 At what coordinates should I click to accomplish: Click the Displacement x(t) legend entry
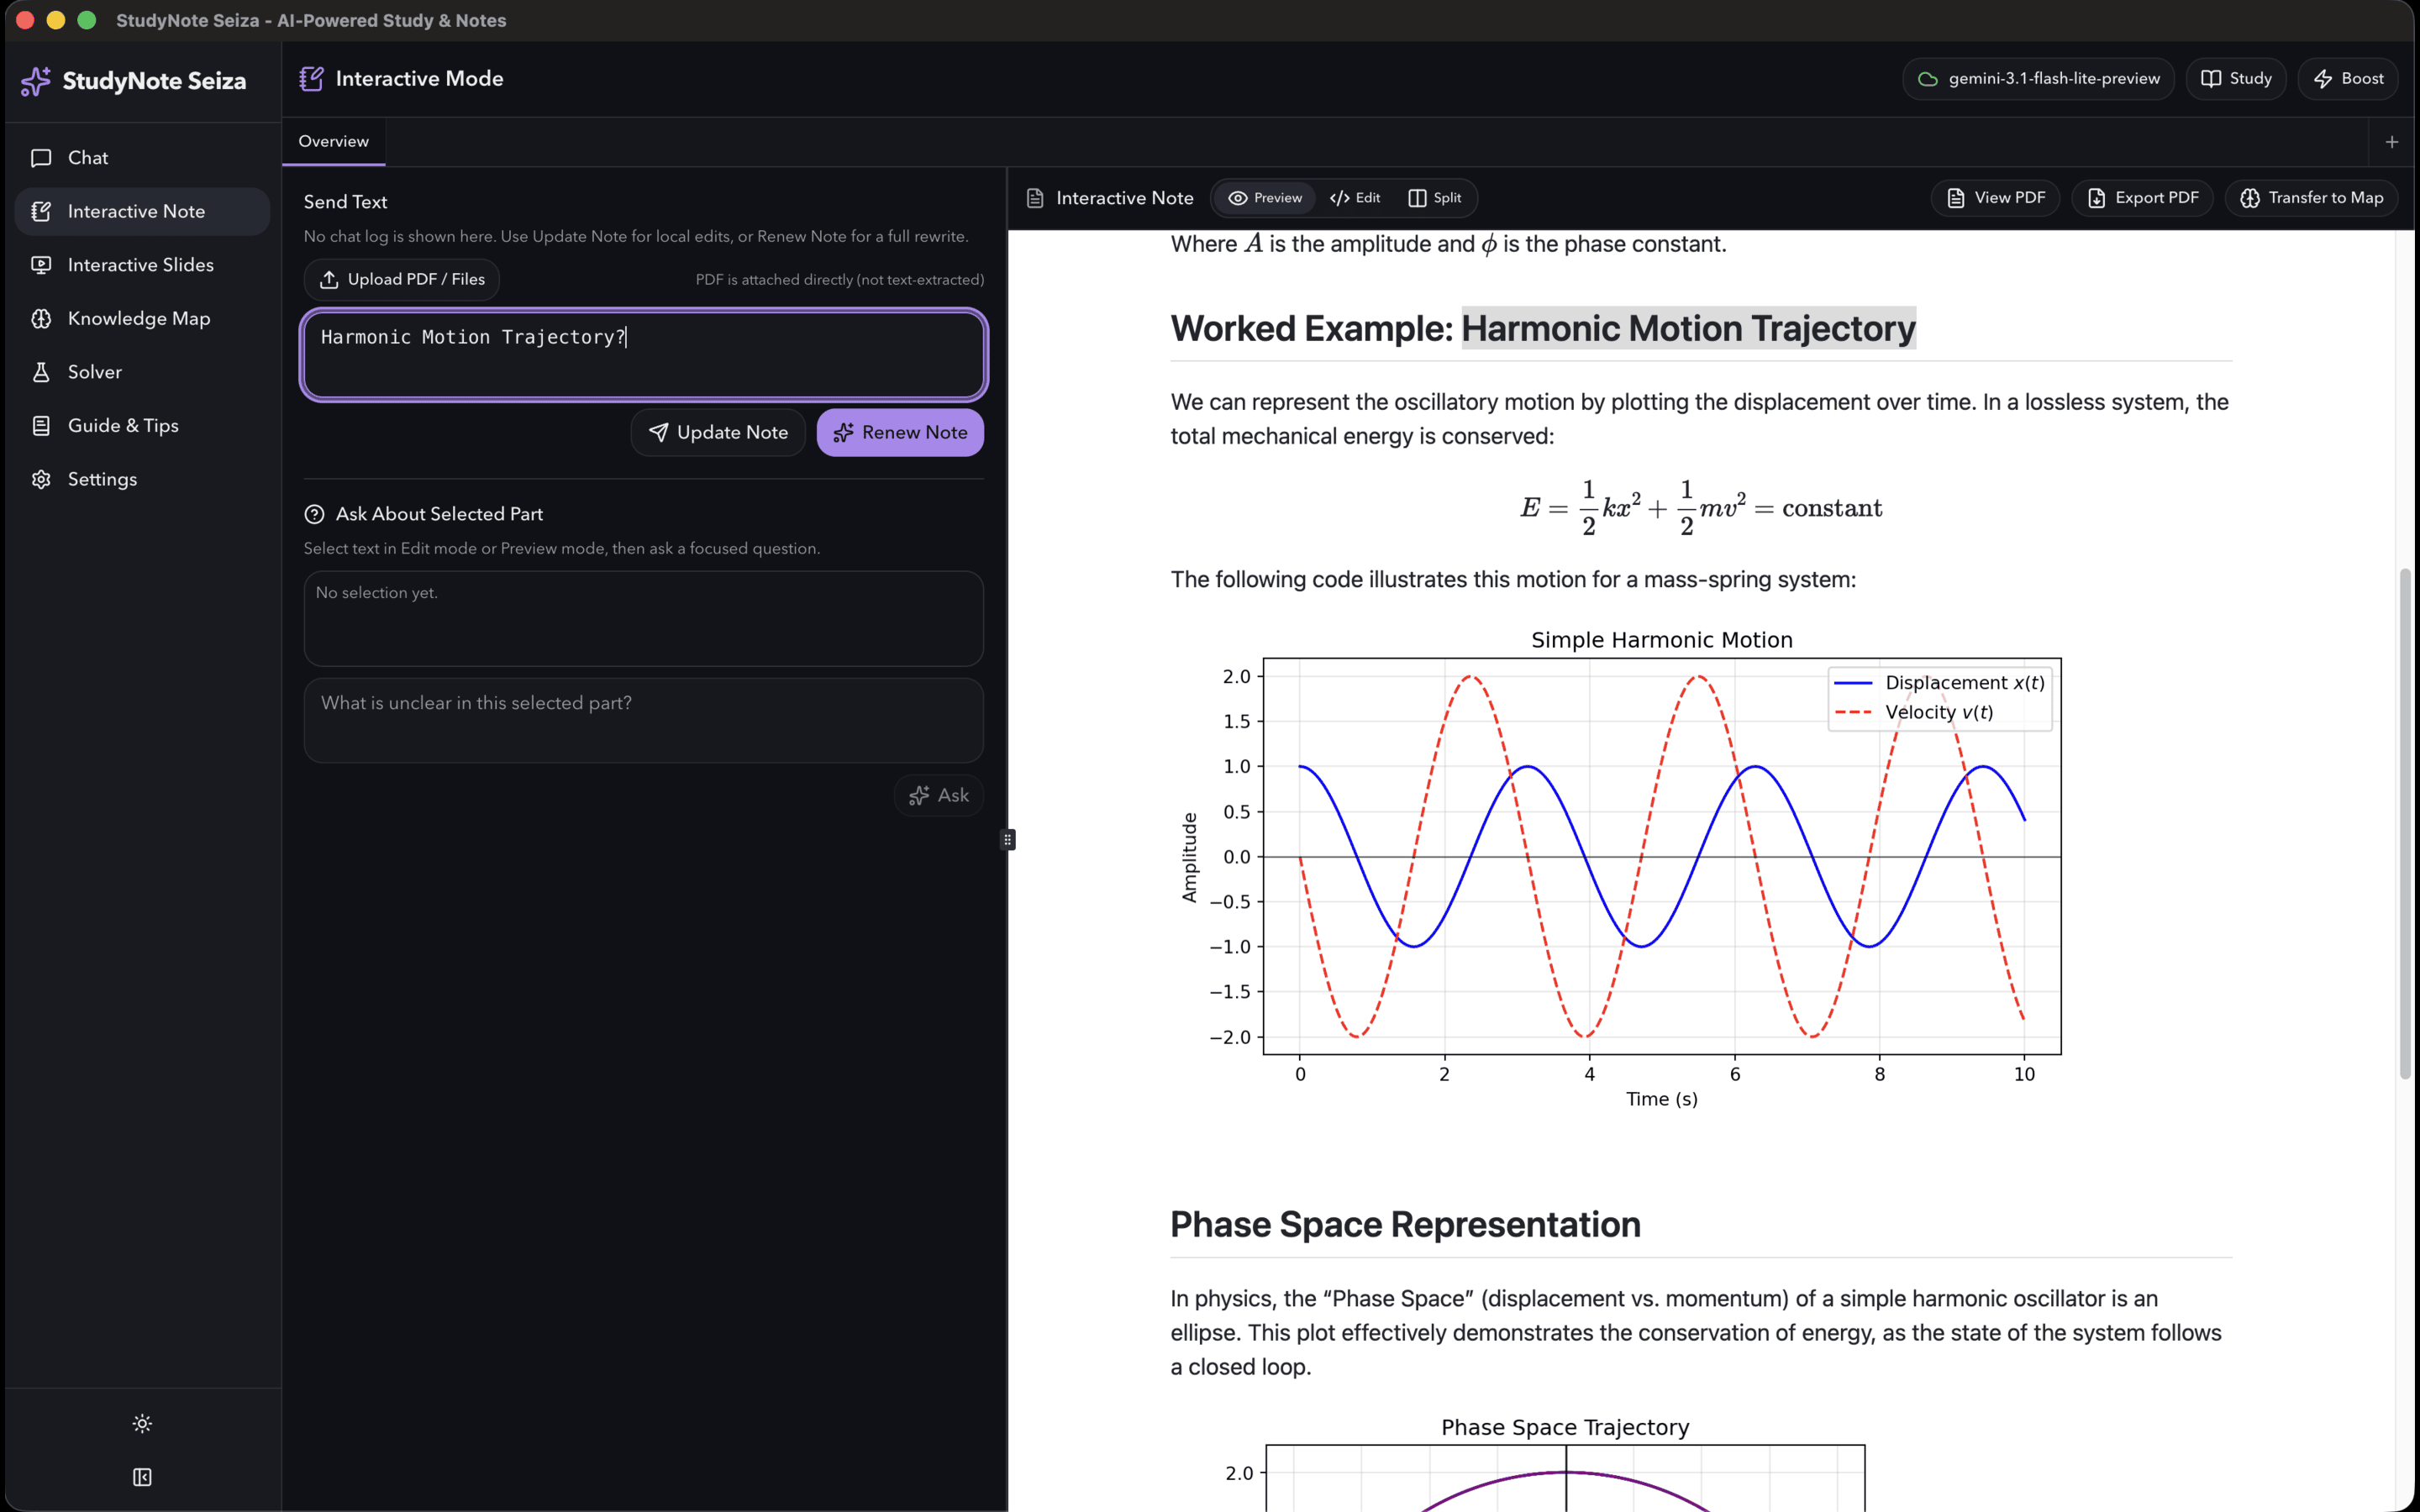click(1940, 682)
